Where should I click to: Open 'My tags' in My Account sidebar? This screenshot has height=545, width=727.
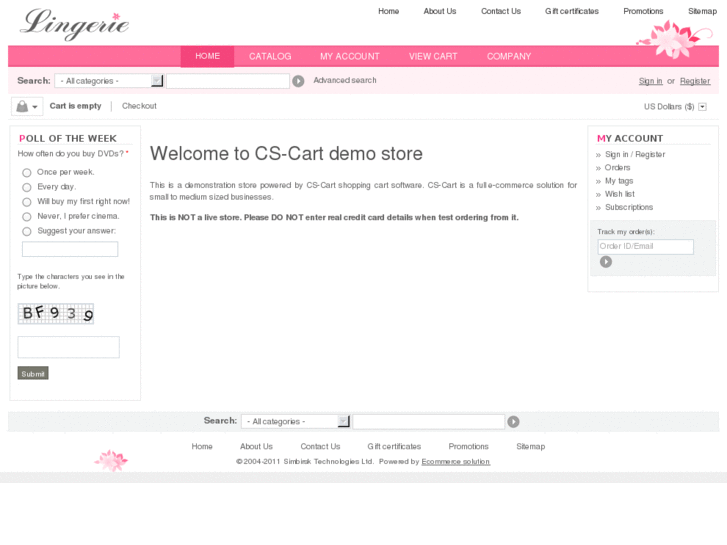coord(619,181)
